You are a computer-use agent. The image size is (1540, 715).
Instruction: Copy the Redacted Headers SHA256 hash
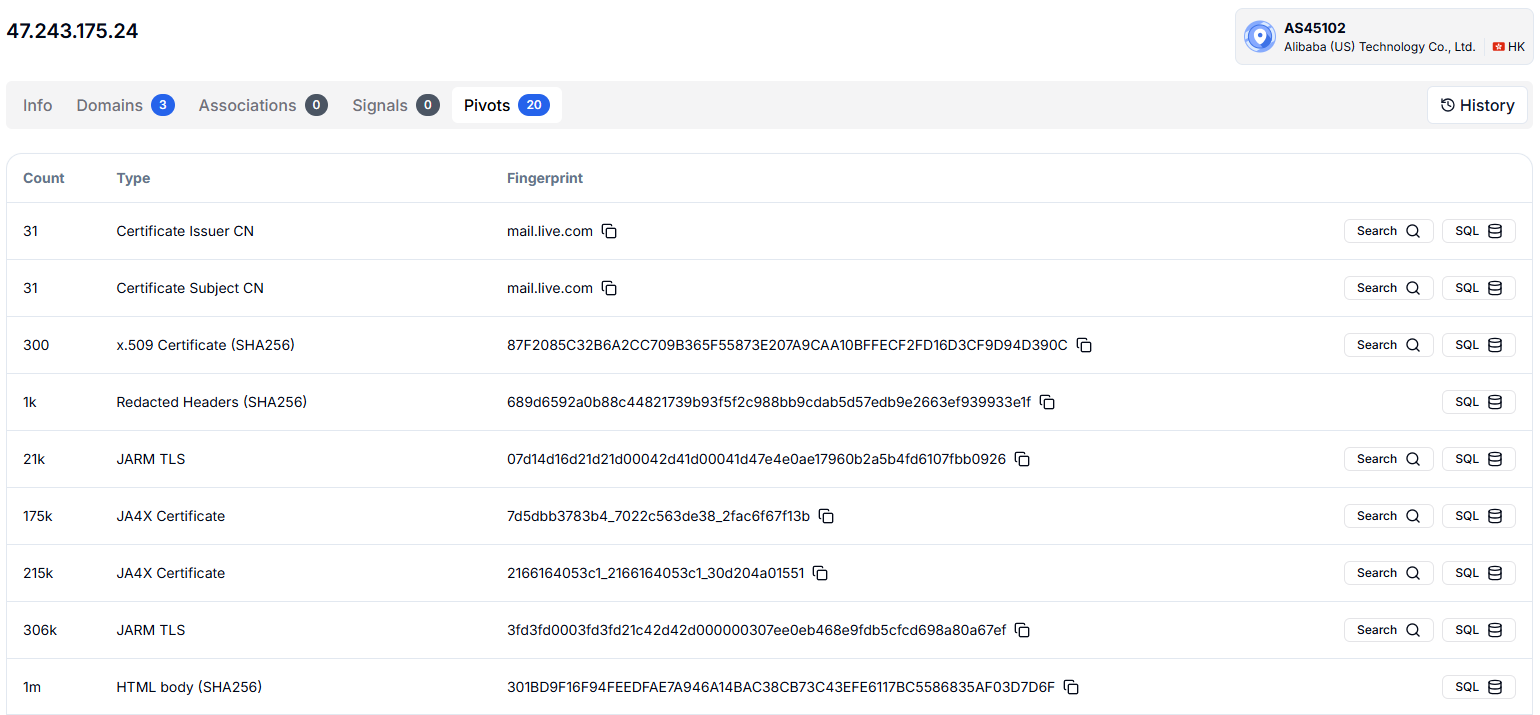1047,402
